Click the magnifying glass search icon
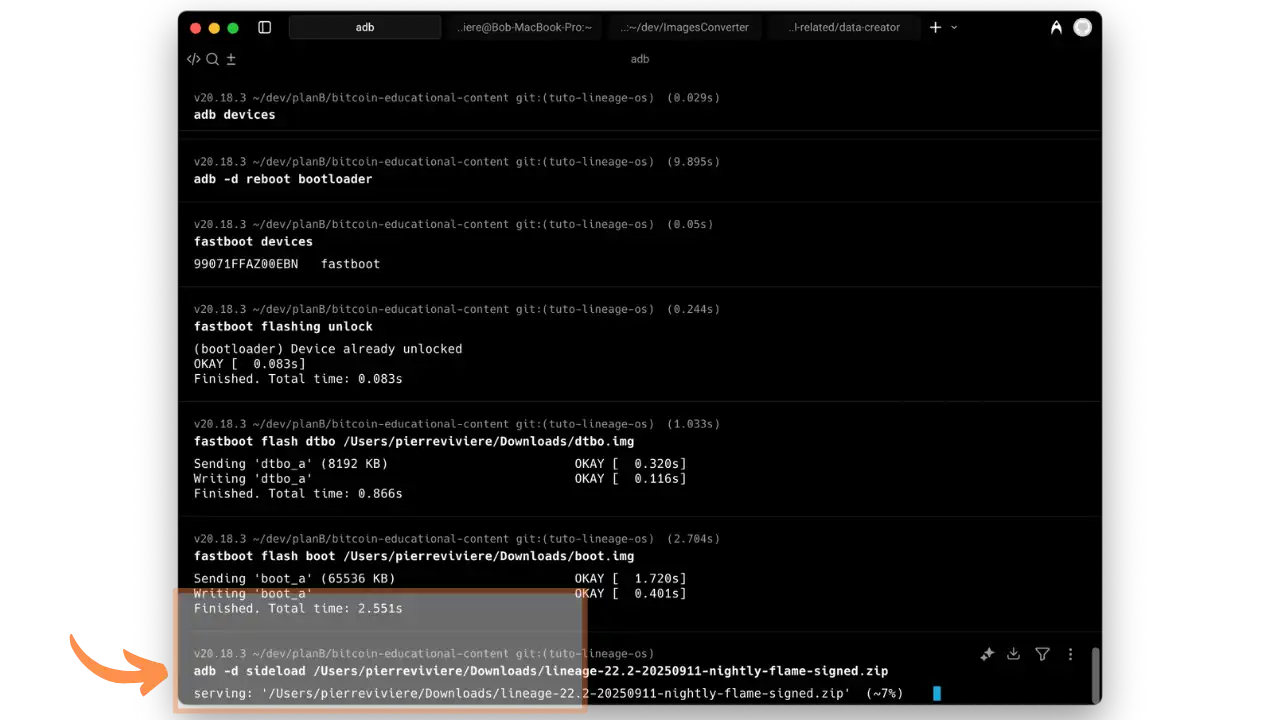1280x720 pixels. pos(212,59)
